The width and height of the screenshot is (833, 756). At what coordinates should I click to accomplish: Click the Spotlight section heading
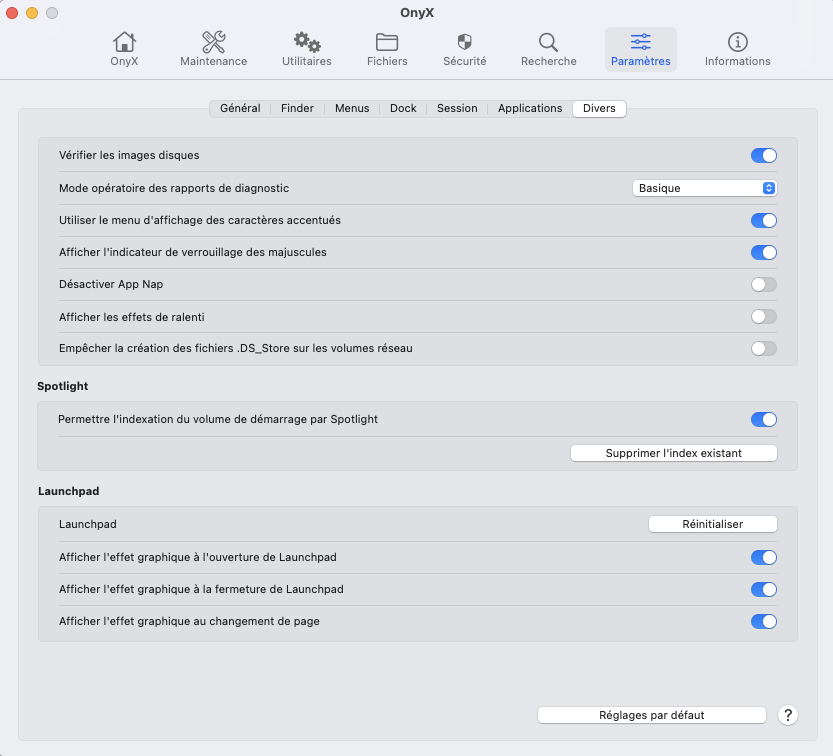click(x=63, y=386)
